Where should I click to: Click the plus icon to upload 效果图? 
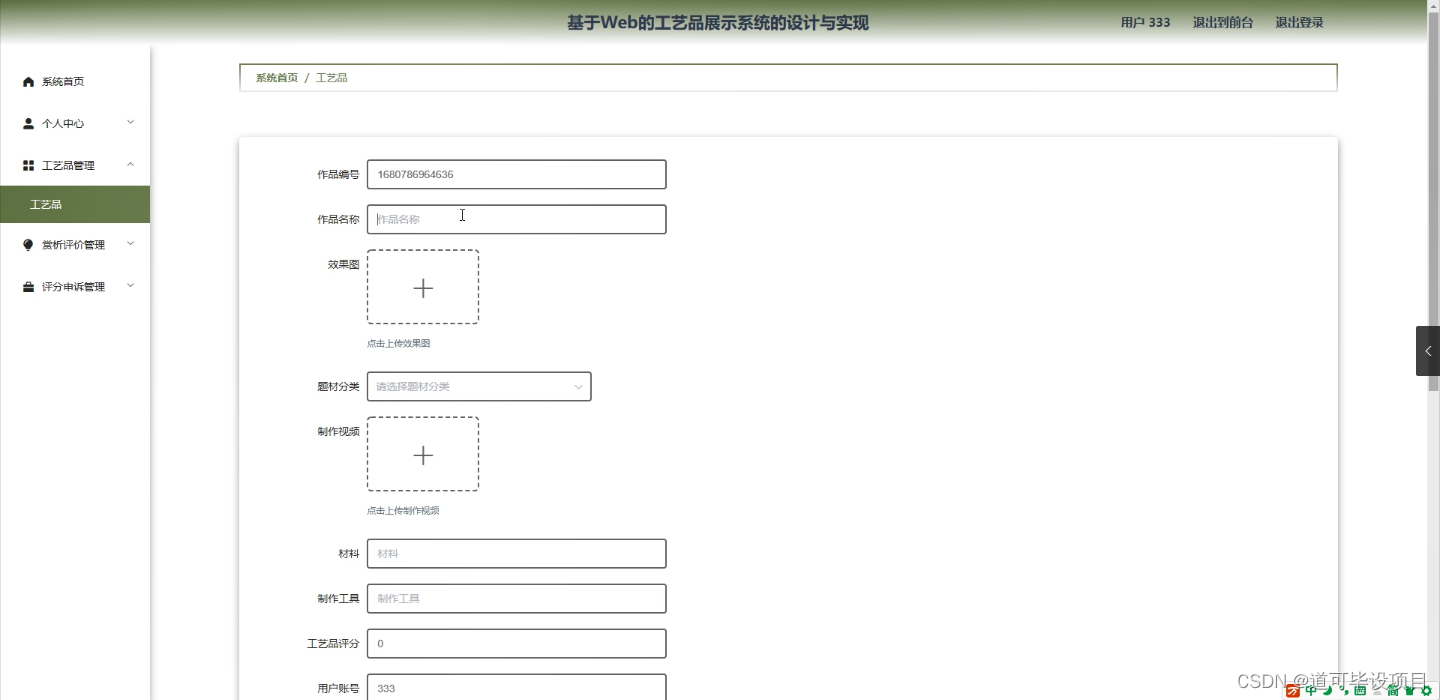(422, 287)
